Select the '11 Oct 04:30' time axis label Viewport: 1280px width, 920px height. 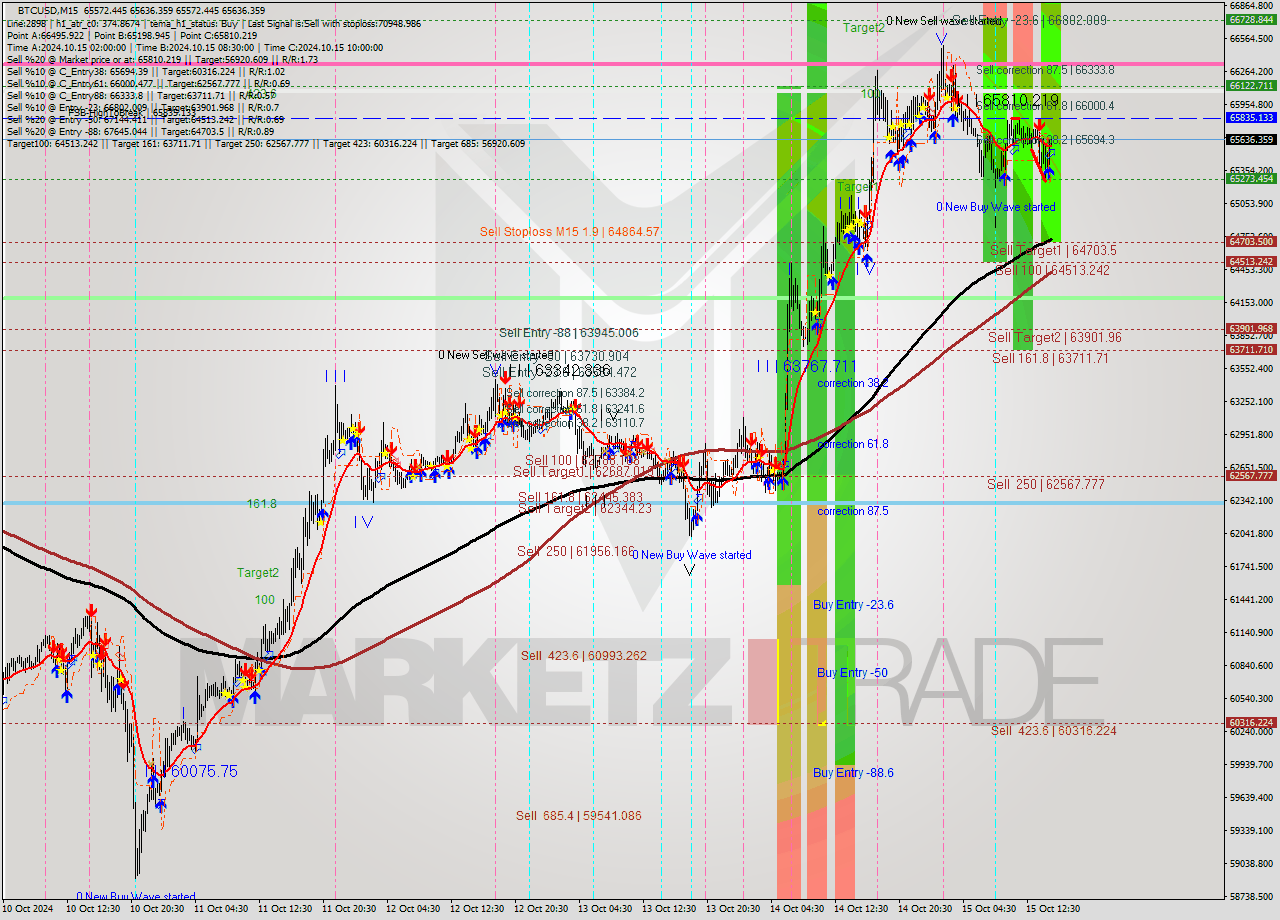(x=222, y=909)
